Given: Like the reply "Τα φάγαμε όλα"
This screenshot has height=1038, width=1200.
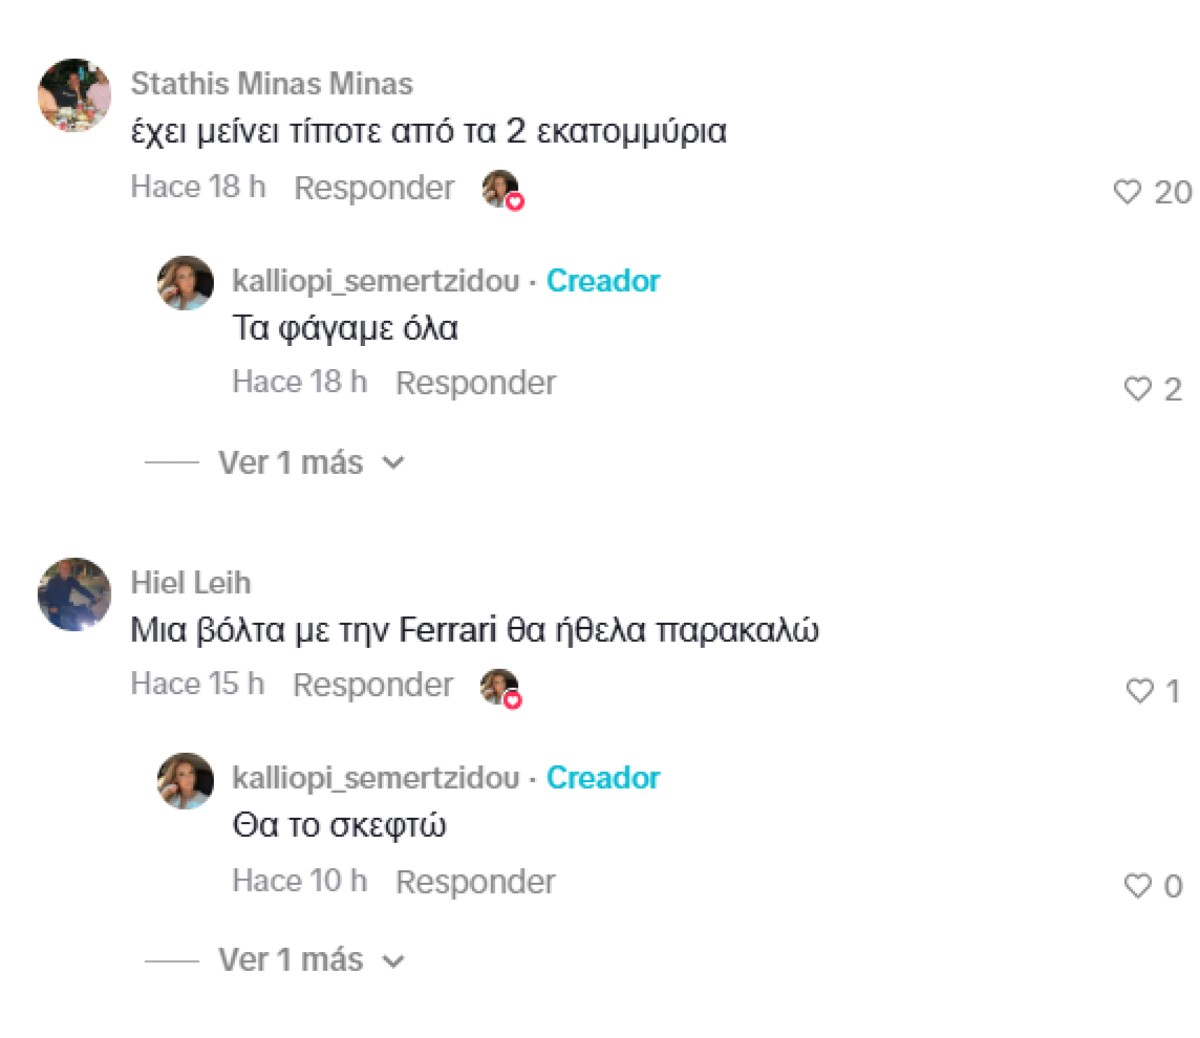Looking at the screenshot, I should [x=1137, y=389].
